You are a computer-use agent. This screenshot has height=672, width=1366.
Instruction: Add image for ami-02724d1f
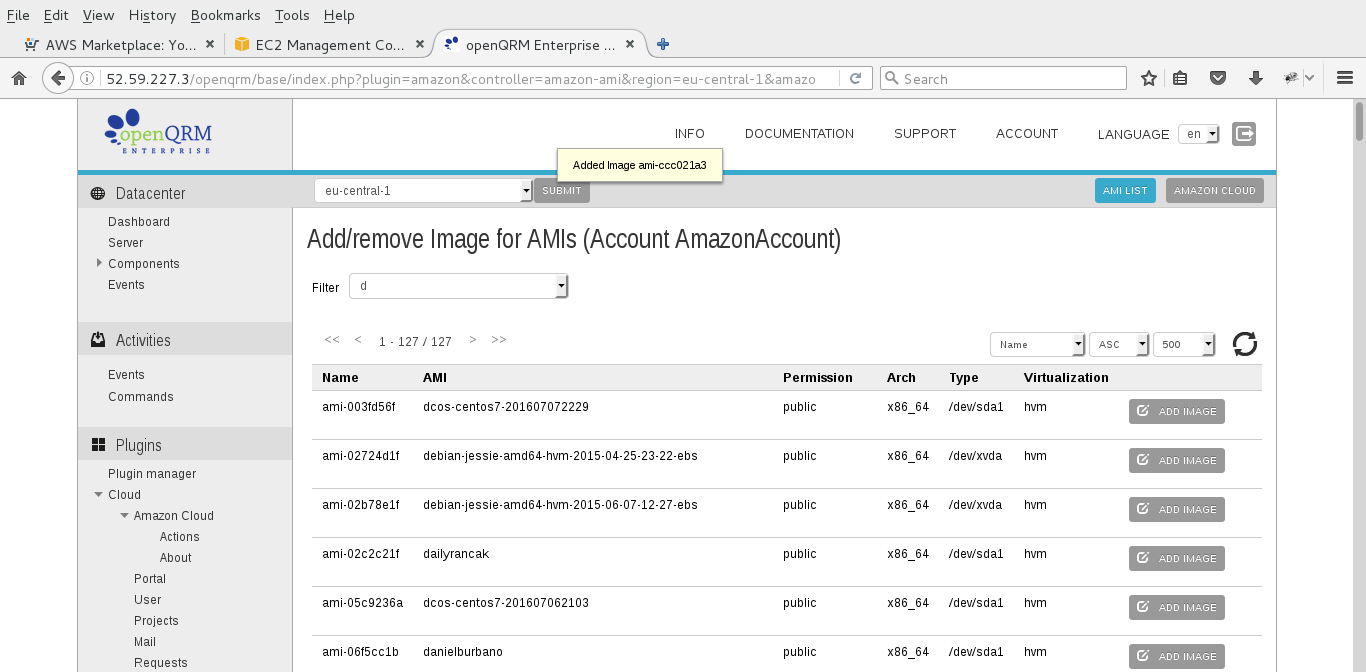1176,460
